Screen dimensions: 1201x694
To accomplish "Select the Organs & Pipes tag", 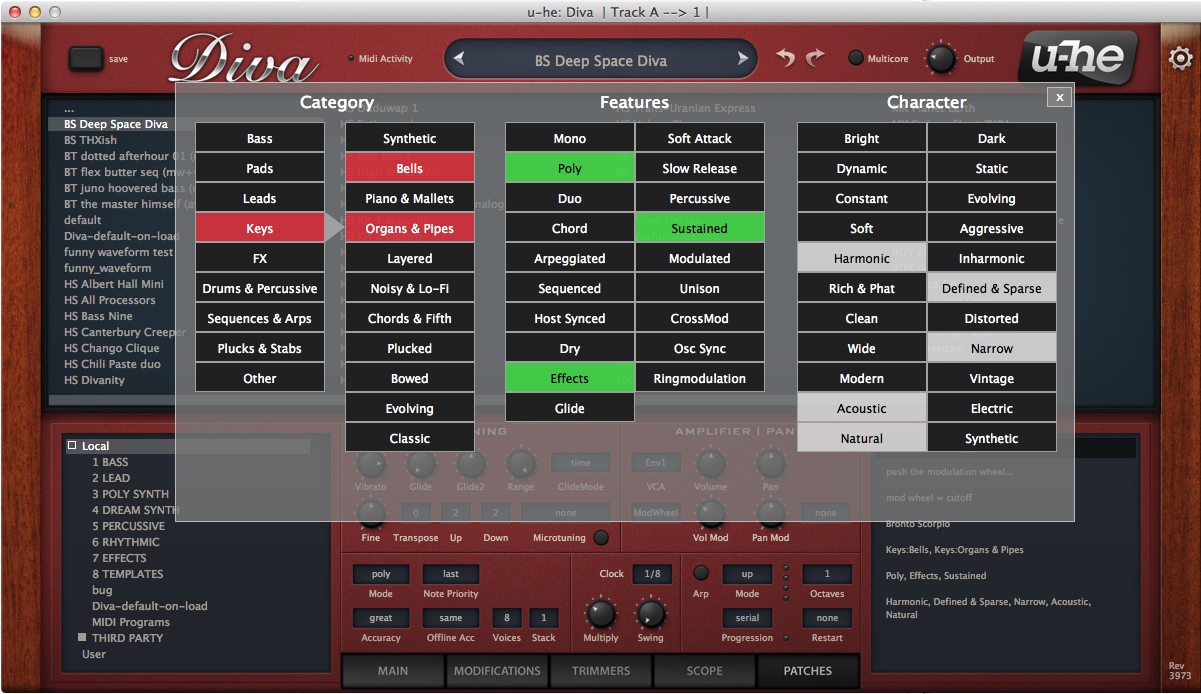I will pyautogui.click(x=410, y=228).
